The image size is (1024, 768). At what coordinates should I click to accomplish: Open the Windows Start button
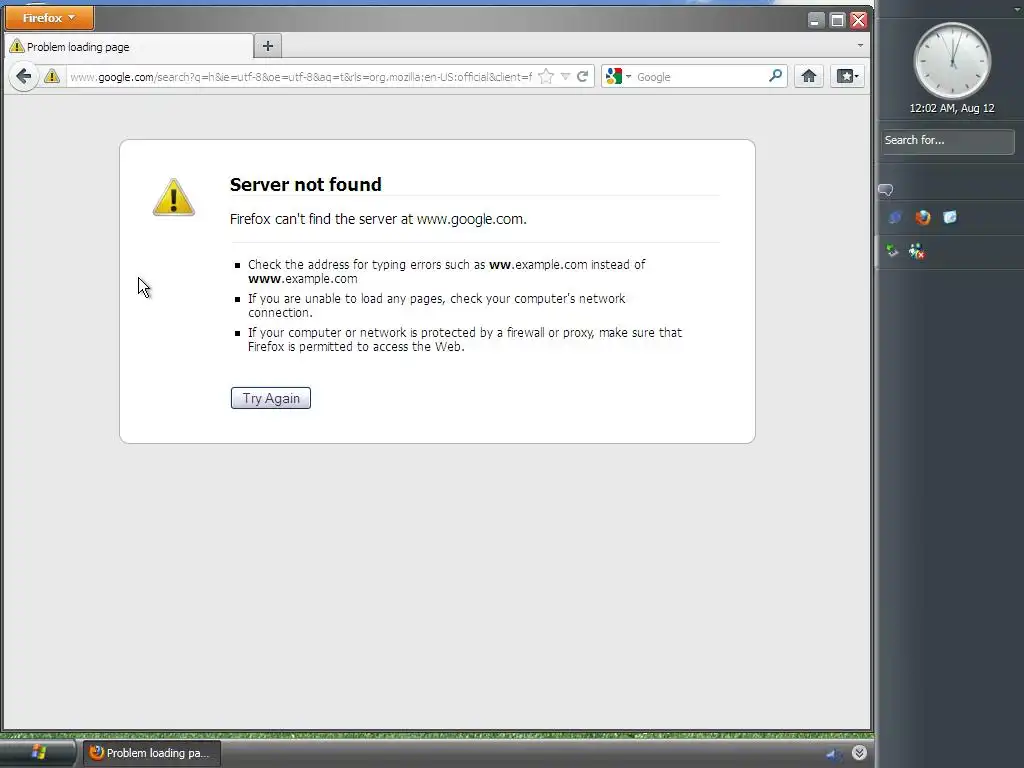(38, 753)
